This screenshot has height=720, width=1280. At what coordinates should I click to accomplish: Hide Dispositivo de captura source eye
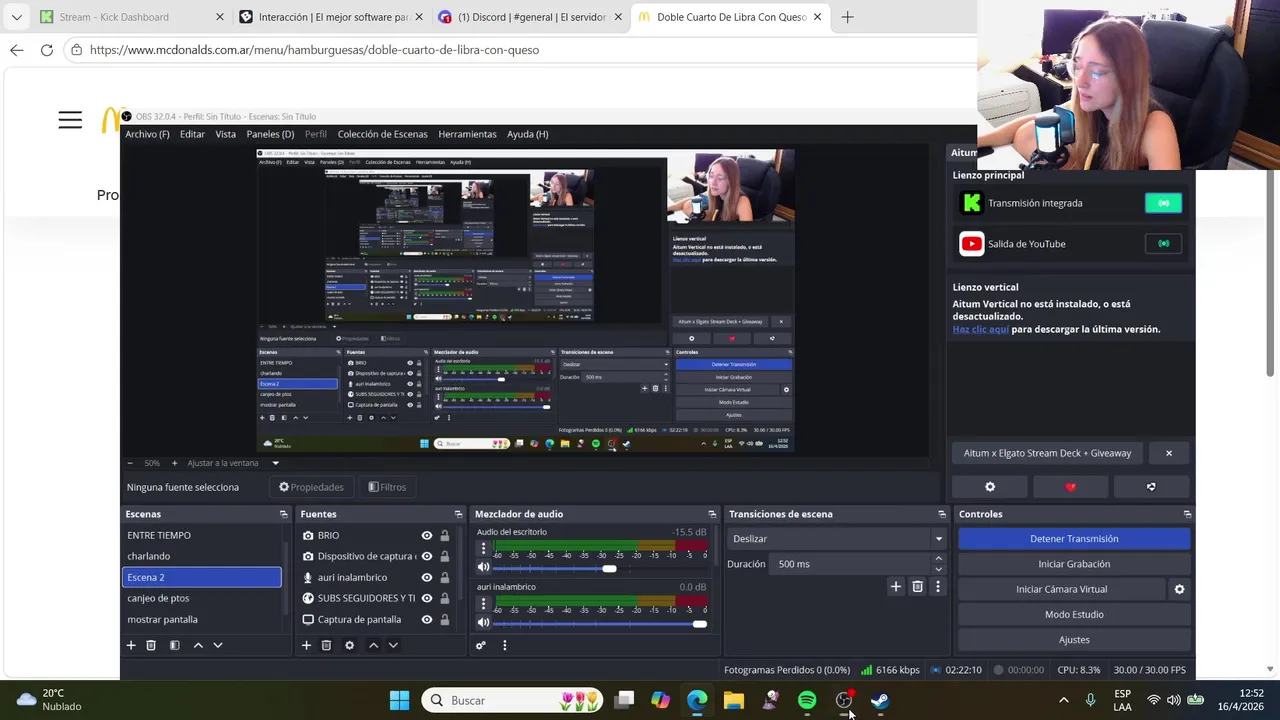(x=427, y=556)
